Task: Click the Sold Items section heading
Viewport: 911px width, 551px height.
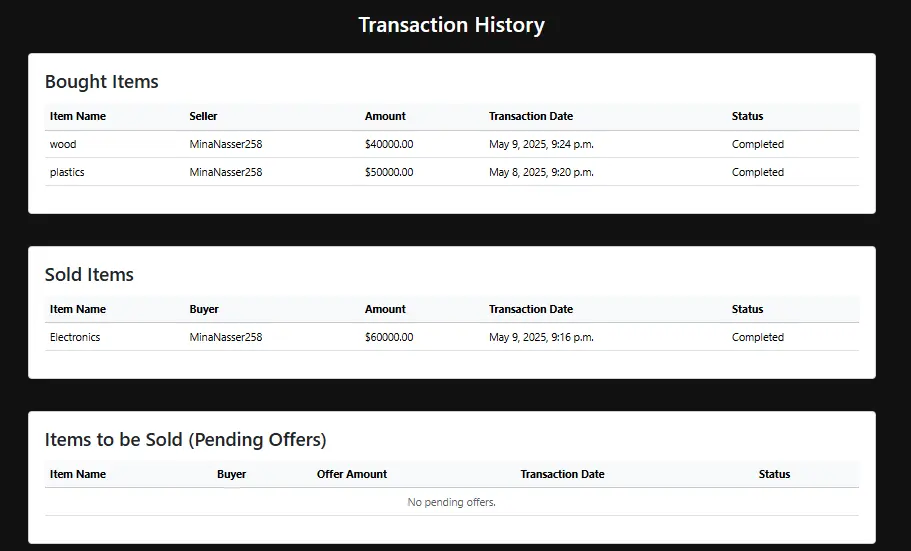Action: [89, 275]
